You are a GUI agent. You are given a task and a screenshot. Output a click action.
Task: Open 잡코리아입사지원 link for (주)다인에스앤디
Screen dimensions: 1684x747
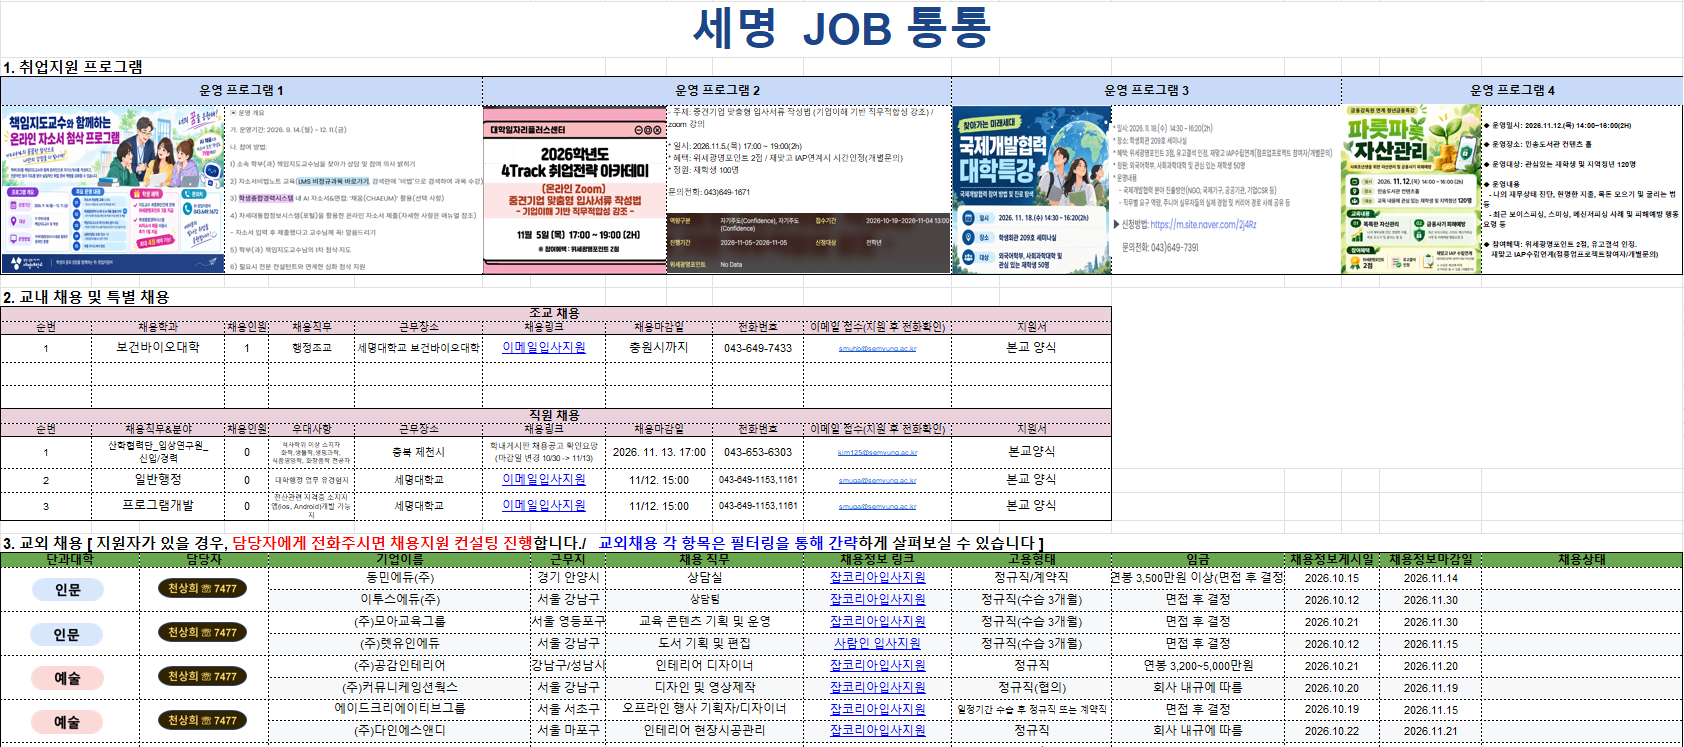tap(878, 731)
